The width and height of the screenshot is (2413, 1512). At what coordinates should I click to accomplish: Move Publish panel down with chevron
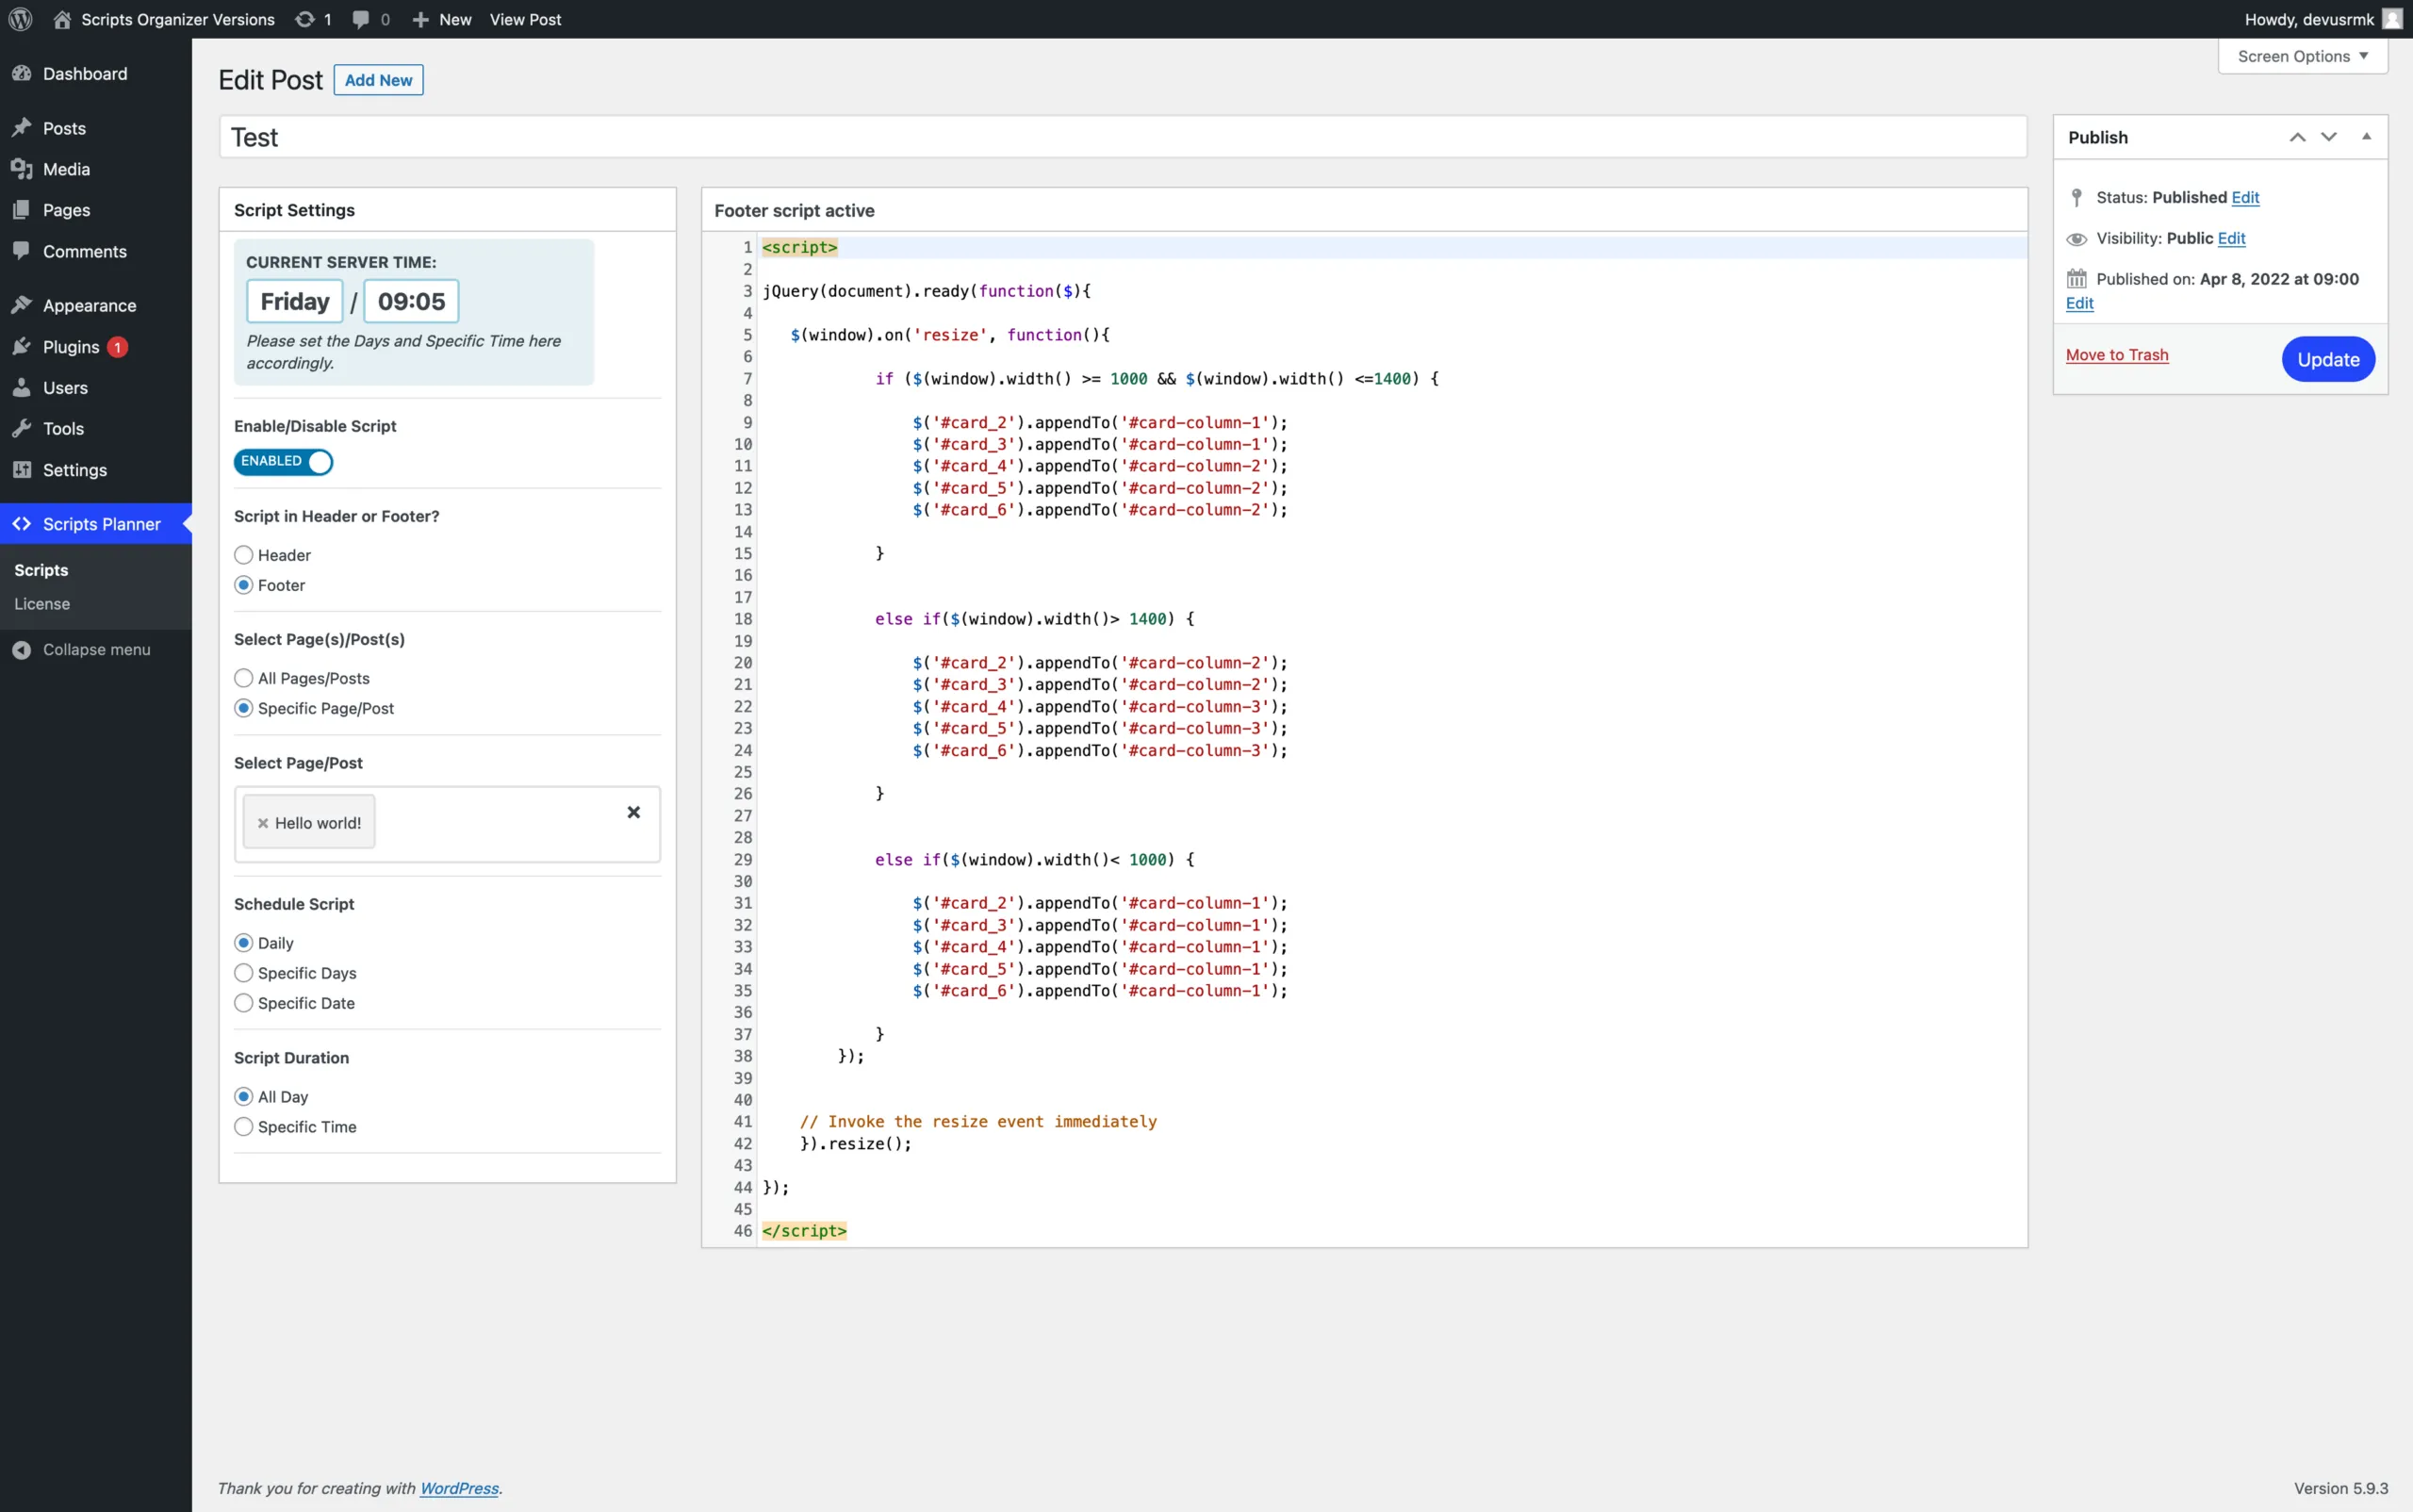click(x=2329, y=137)
